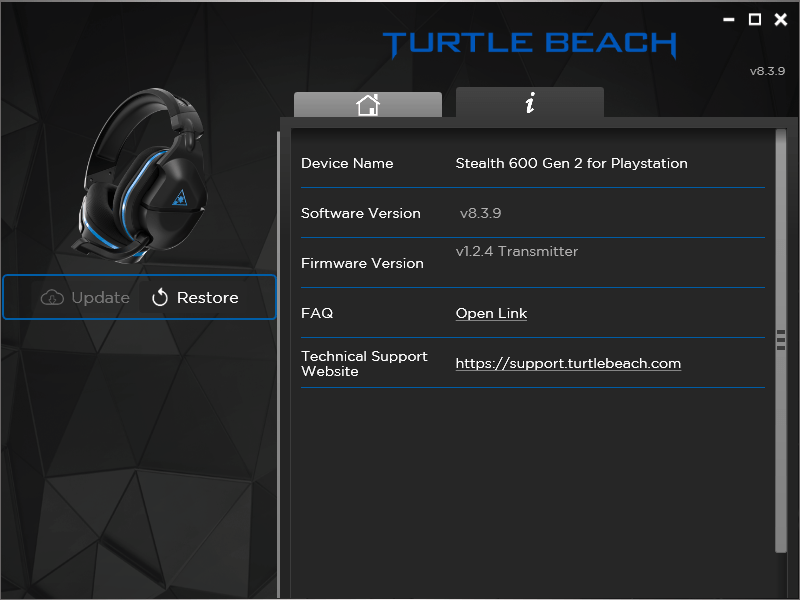Click the 'Firmware Version' label
Screen dimensions: 800x600
point(362,263)
